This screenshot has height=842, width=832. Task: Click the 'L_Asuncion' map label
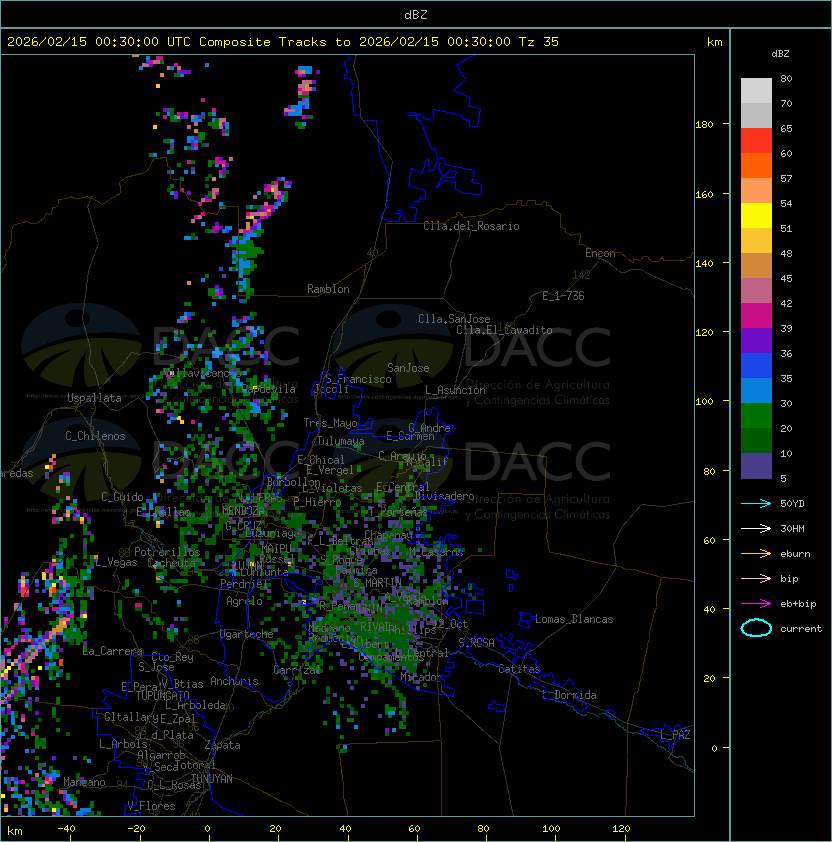click(455, 390)
